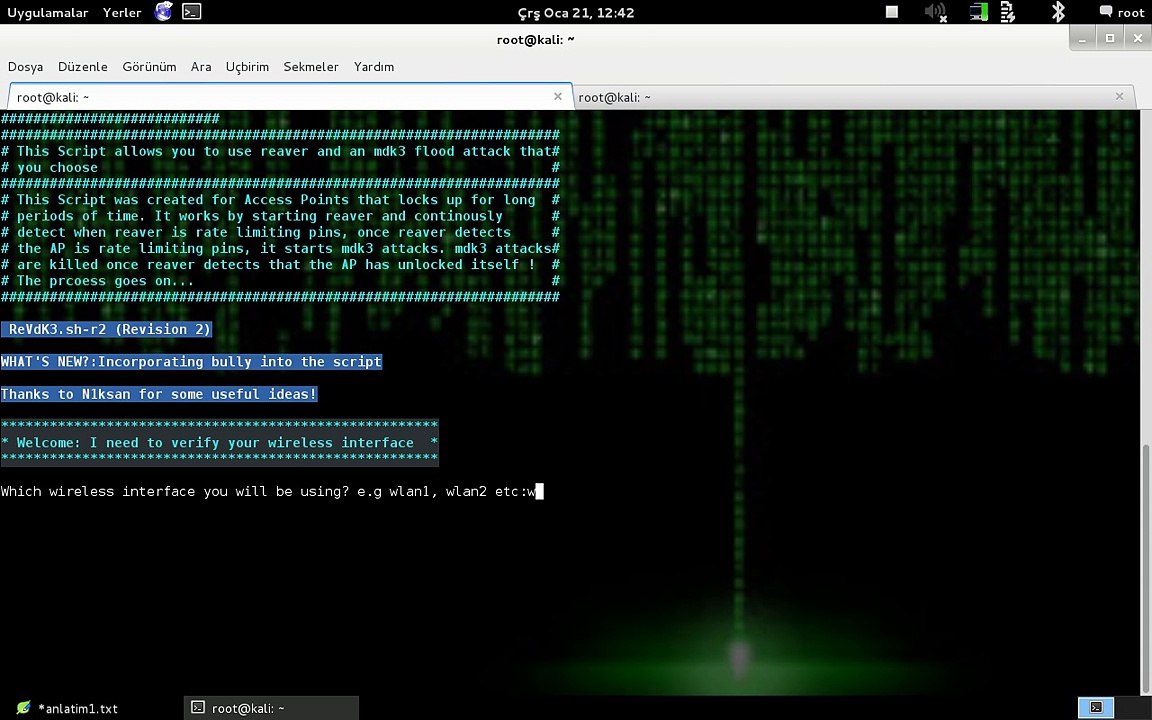1152x720 pixels.
Task: Close the second terminal tab
Action: [1119, 96]
